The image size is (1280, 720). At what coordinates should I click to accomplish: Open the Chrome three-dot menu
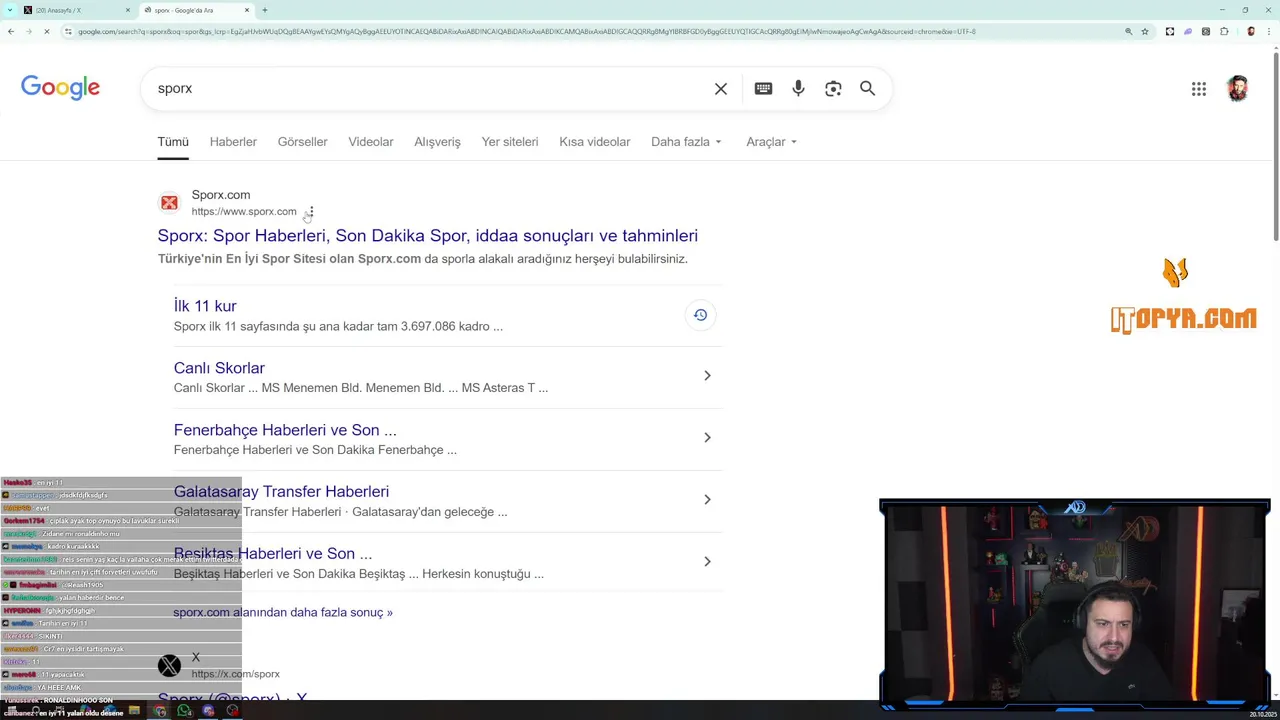(x=1269, y=31)
